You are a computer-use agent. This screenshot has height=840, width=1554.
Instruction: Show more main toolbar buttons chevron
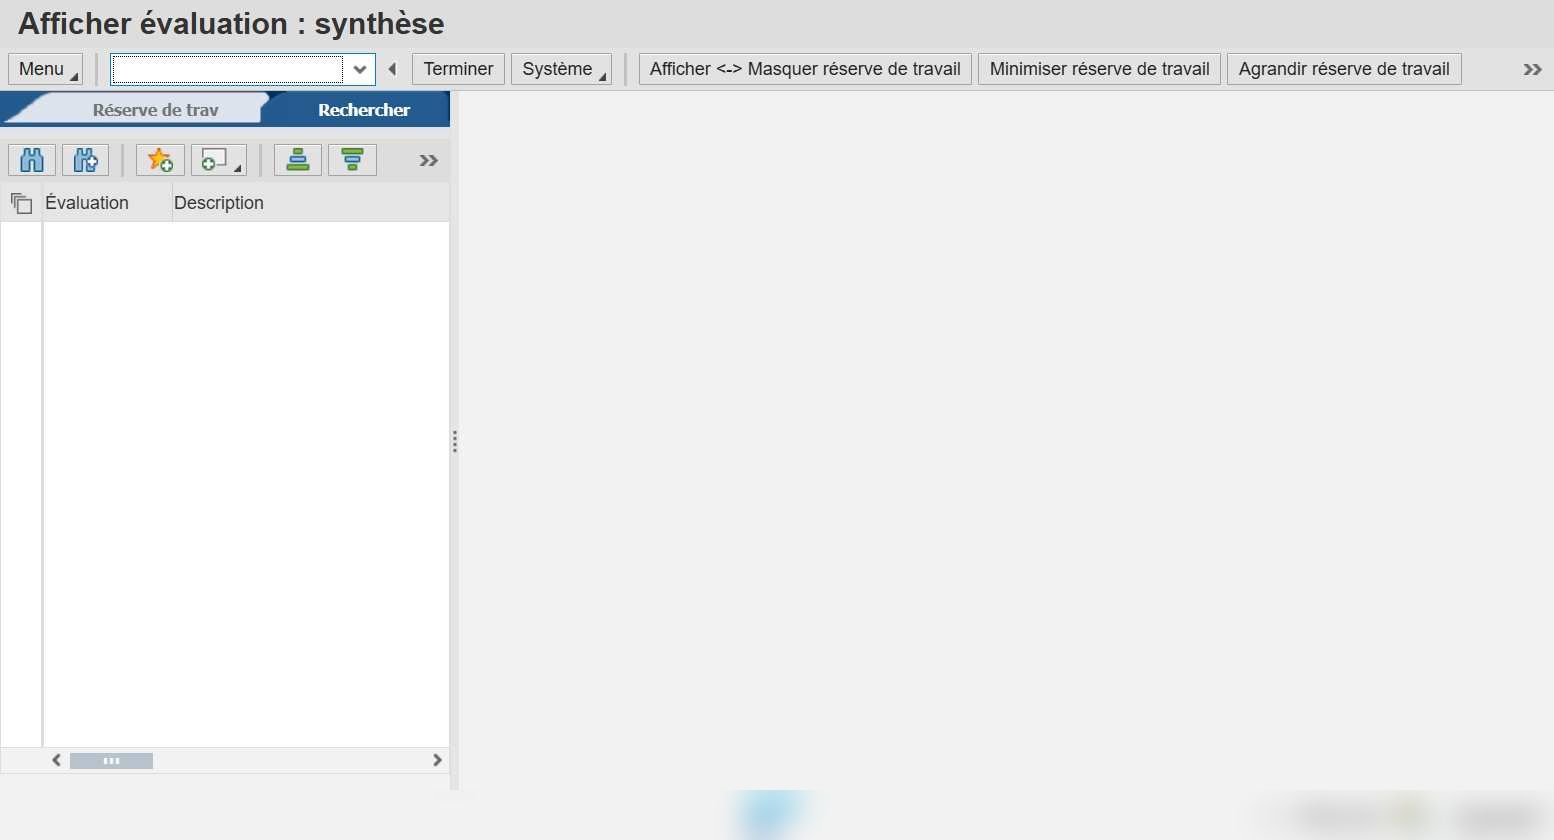pos(1532,69)
